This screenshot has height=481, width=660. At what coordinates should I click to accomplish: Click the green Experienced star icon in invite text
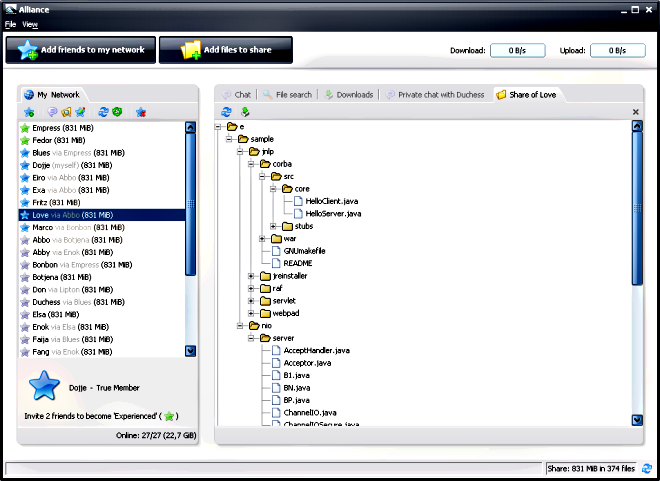[x=169, y=416]
